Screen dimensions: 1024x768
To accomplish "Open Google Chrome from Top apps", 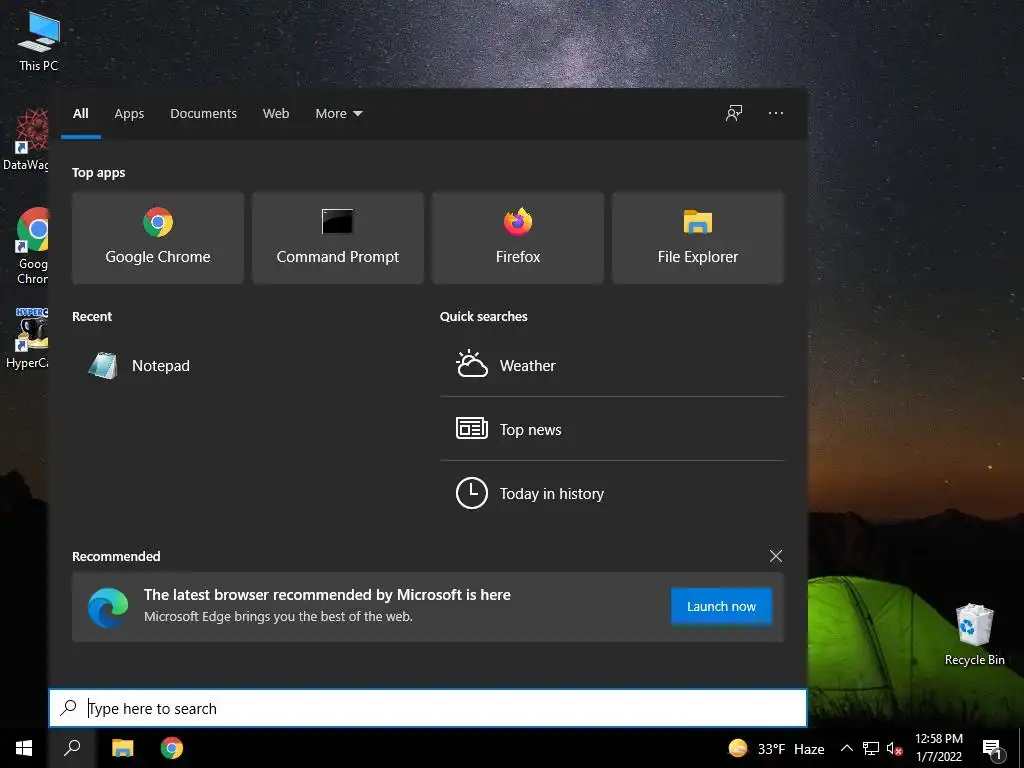I will click(157, 238).
